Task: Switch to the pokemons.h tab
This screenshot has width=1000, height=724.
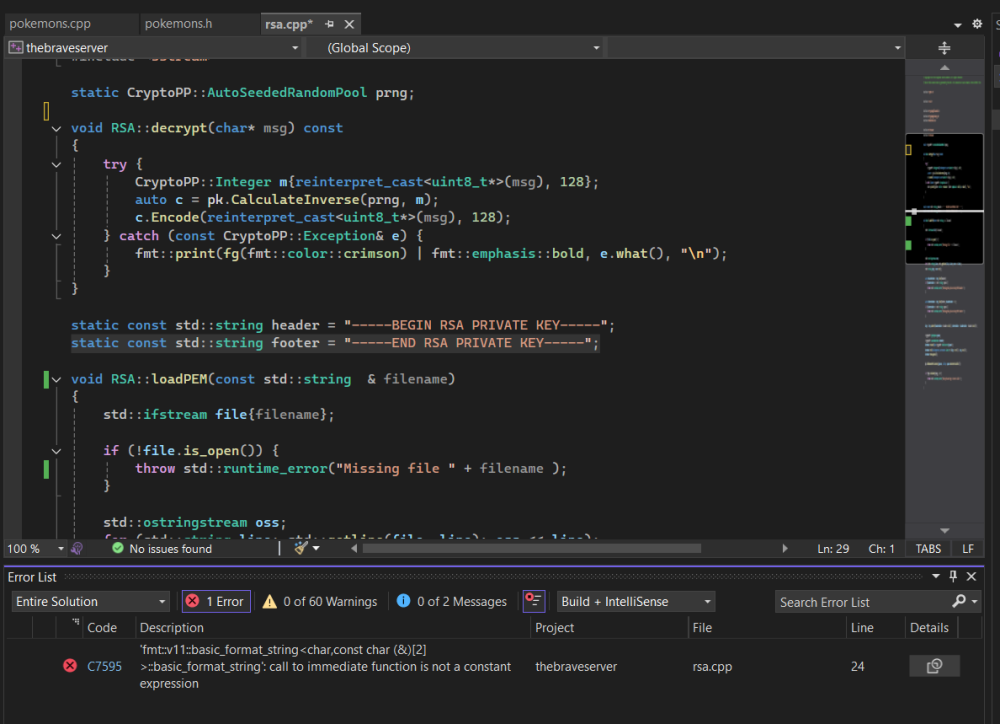Action: pos(185,24)
